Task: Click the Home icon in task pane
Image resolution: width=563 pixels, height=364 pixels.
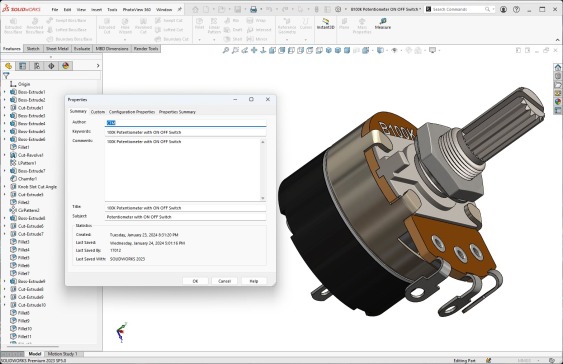Action: 558,67
